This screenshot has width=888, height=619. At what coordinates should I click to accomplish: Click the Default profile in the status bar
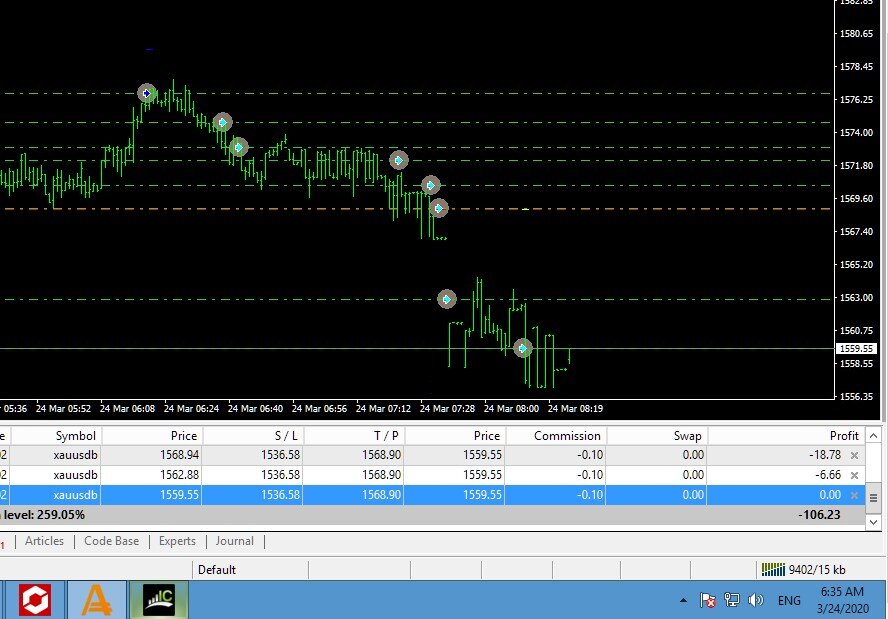click(216, 570)
